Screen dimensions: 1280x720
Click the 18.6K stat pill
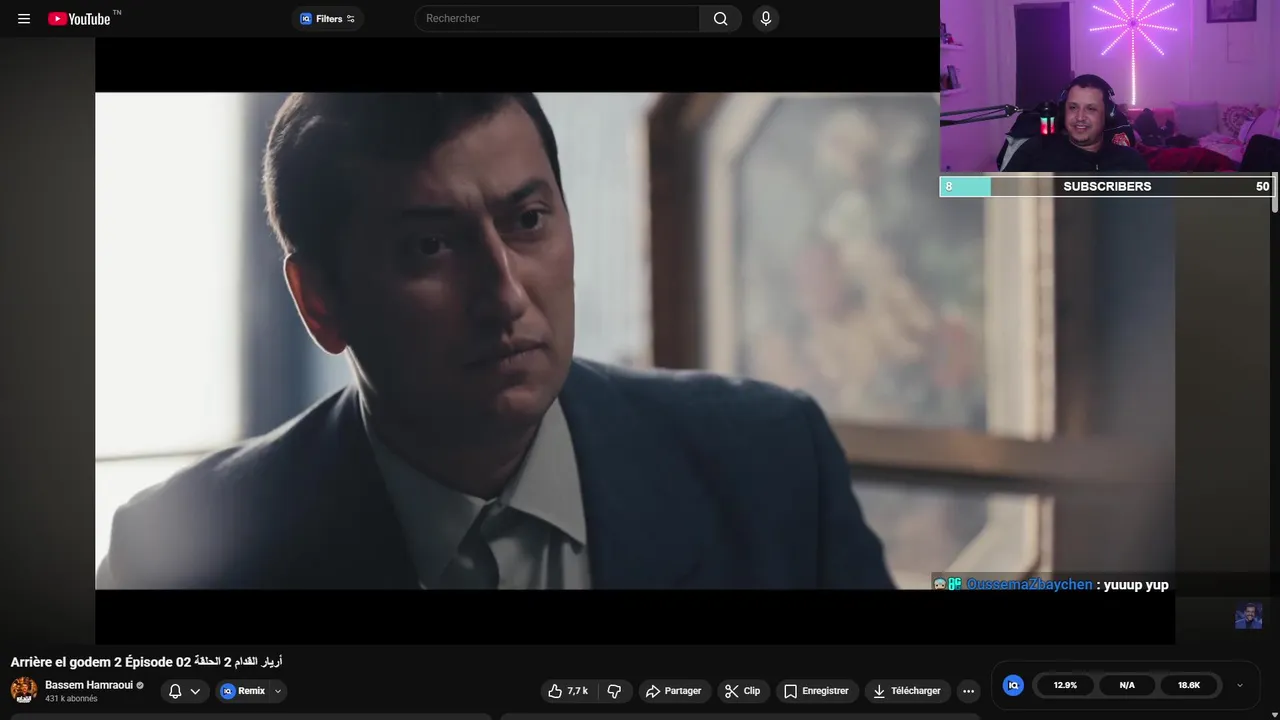tap(1189, 685)
